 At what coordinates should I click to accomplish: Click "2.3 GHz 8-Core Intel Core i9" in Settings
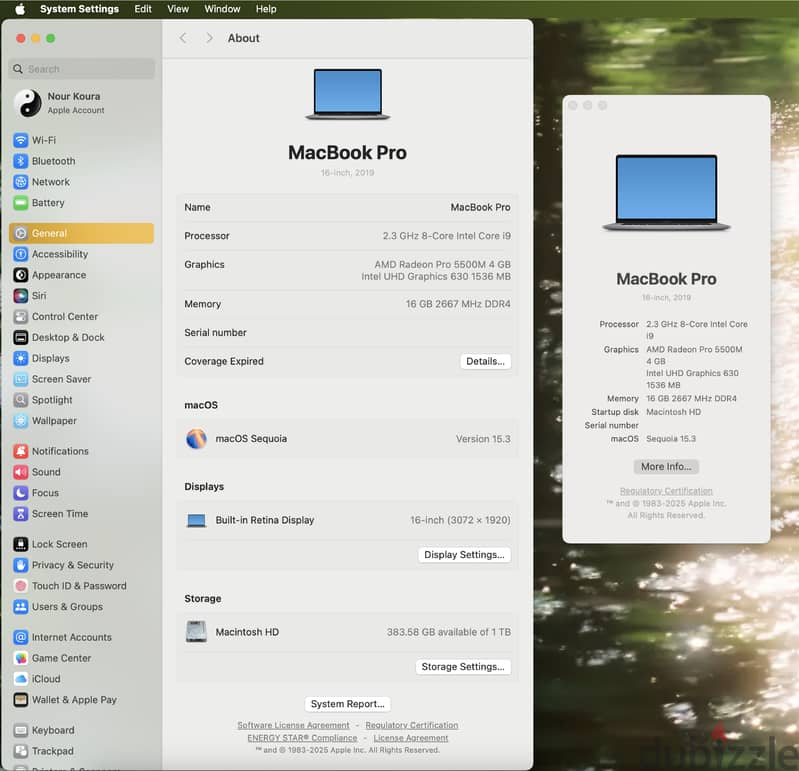tap(446, 236)
